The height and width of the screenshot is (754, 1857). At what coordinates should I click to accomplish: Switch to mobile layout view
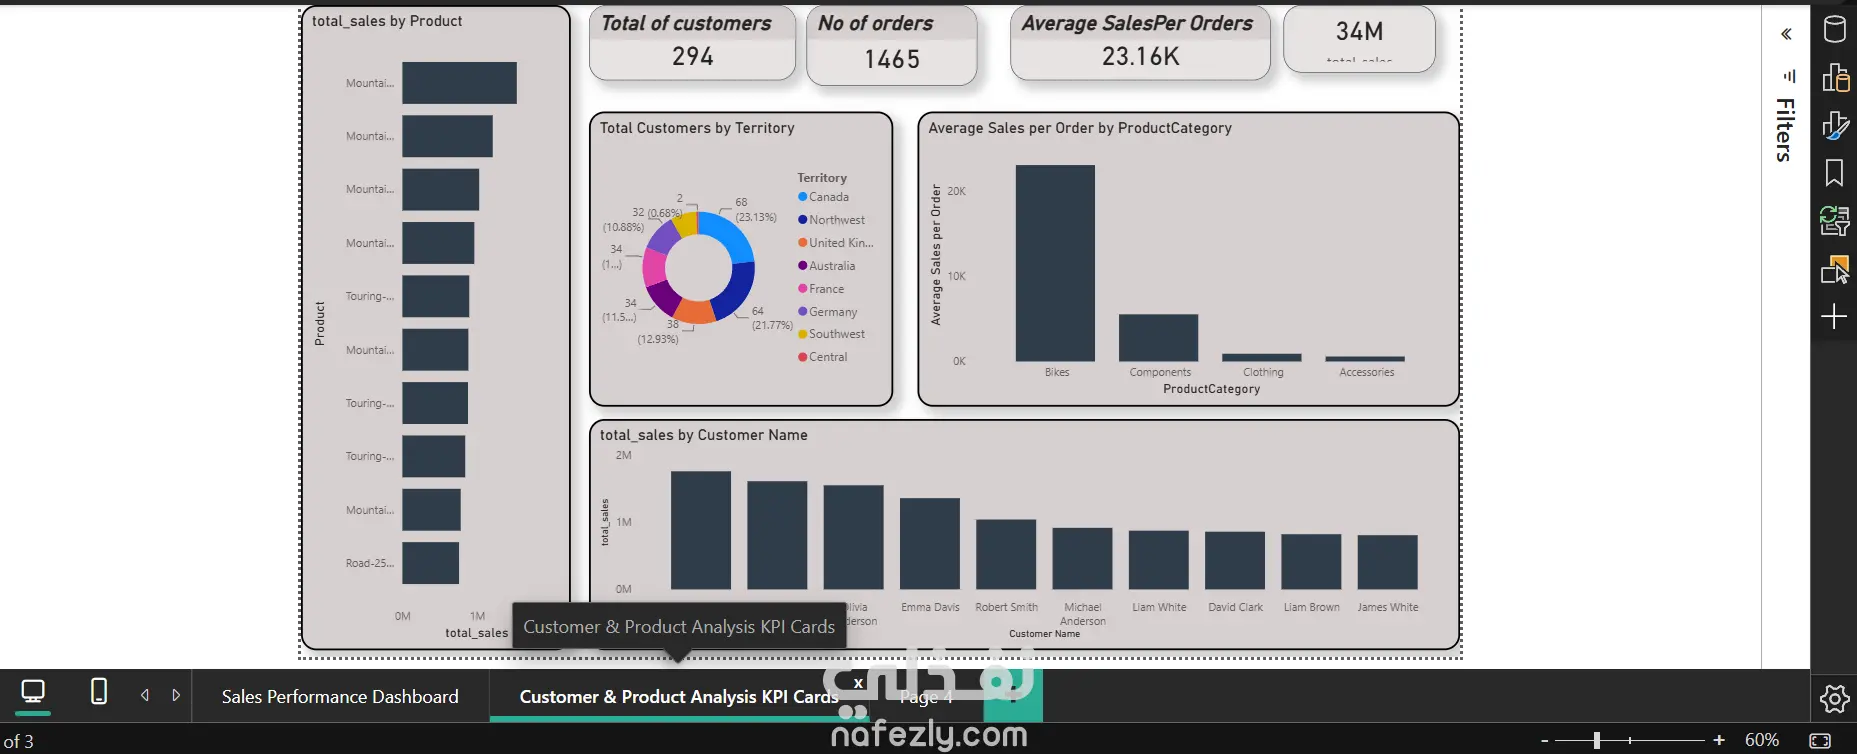tap(99, 692)
